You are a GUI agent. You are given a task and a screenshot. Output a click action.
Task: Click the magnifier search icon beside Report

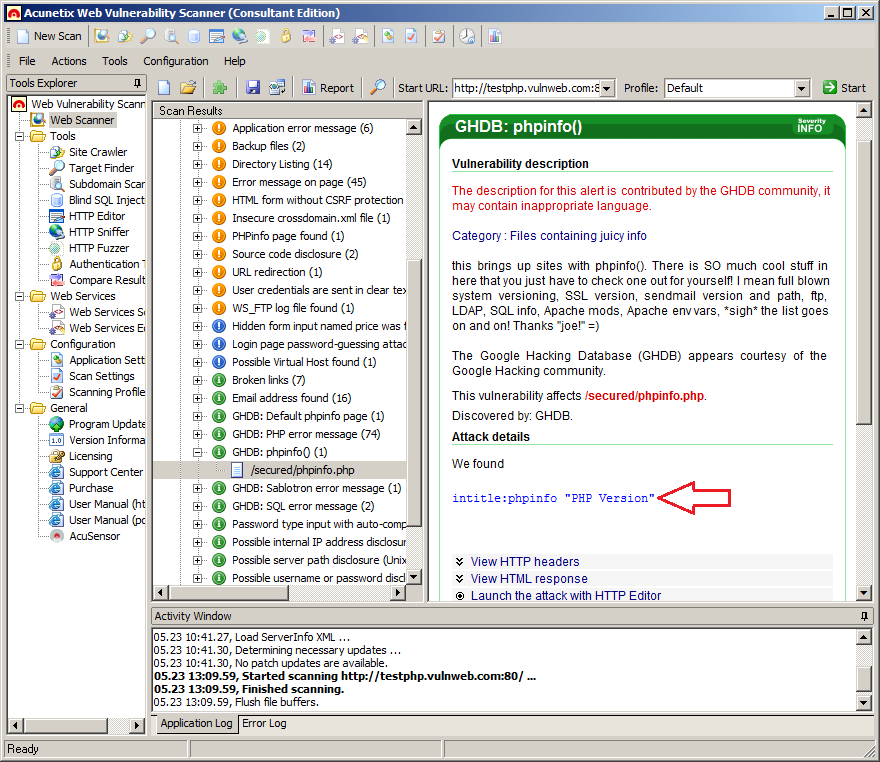point(378,88)
